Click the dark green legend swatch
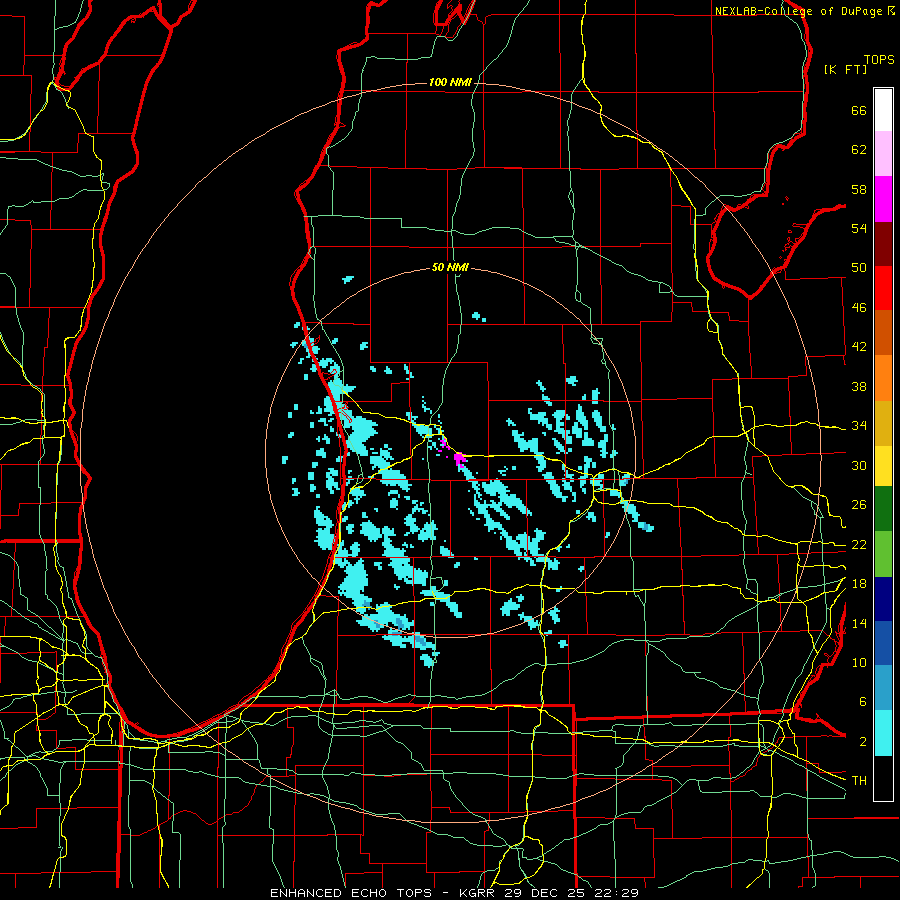The image size is (900, 900). pos(883,509)
